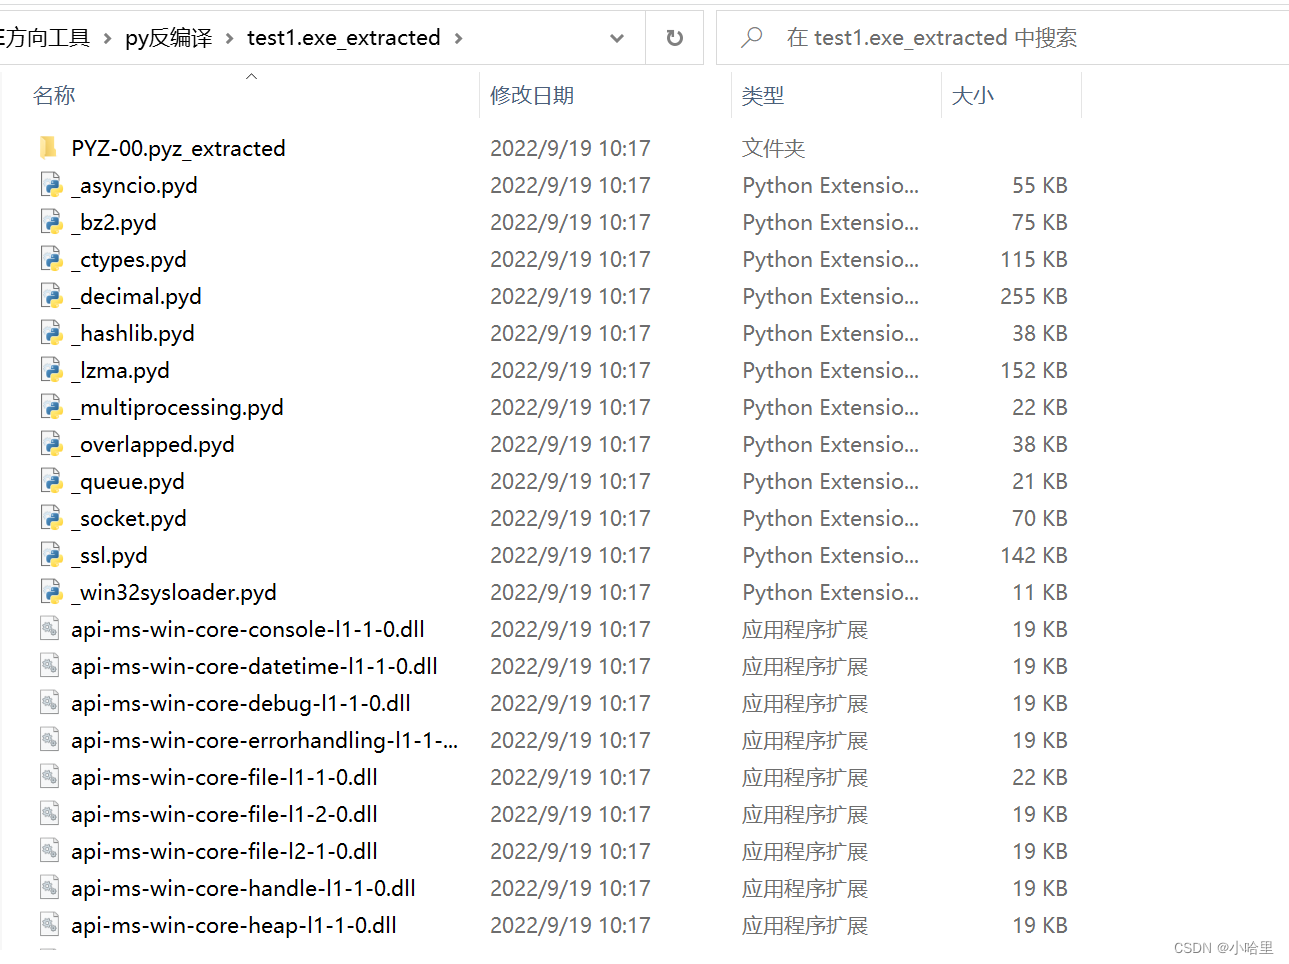Image resolution: width=1289 pixels, height=964 pixels.
Task: Click the api-ms-win-core-console-l1-1-0.dll icon
Action: click(x=49, y=628)
